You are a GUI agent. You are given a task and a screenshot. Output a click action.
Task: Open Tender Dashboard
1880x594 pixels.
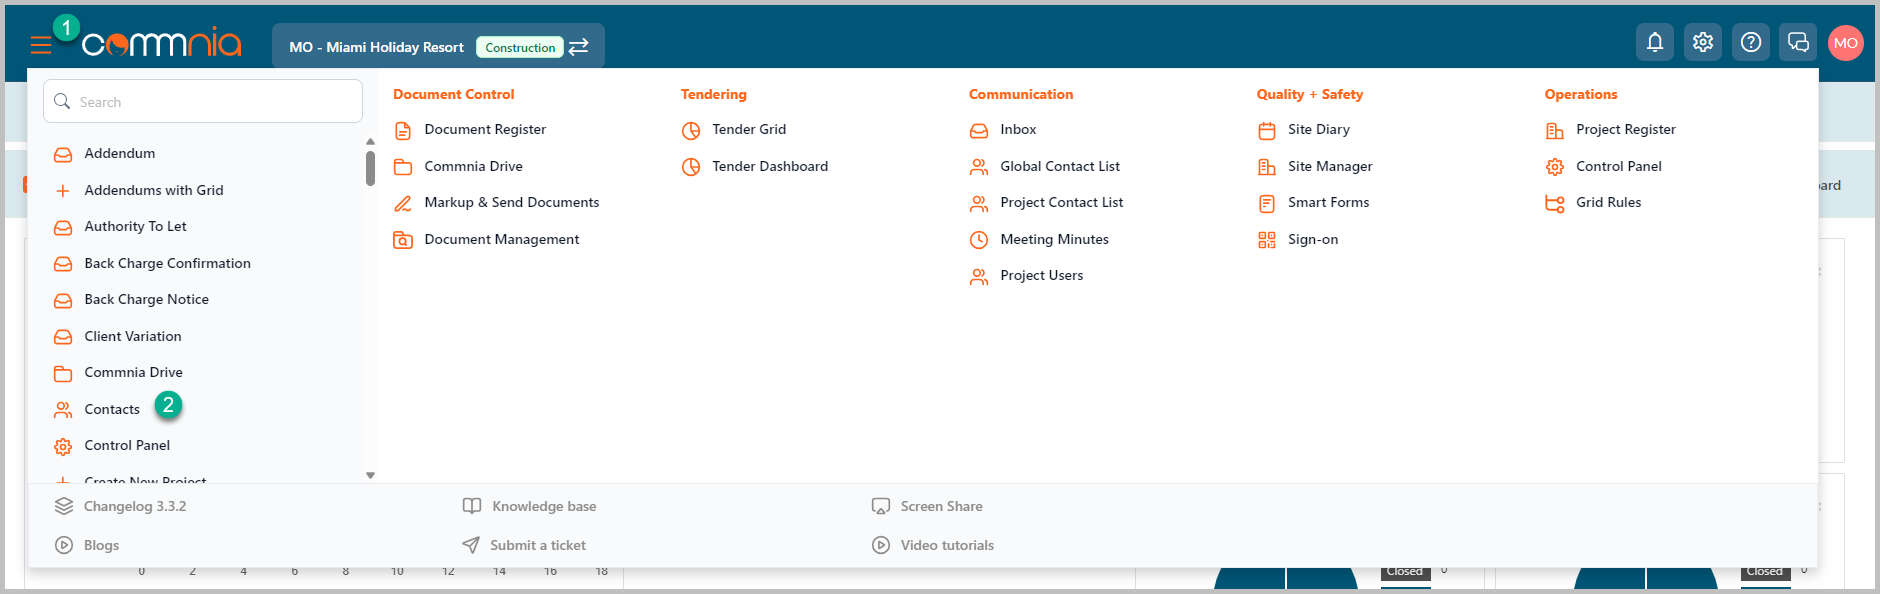pyautogui.click(x=770, y=166)
